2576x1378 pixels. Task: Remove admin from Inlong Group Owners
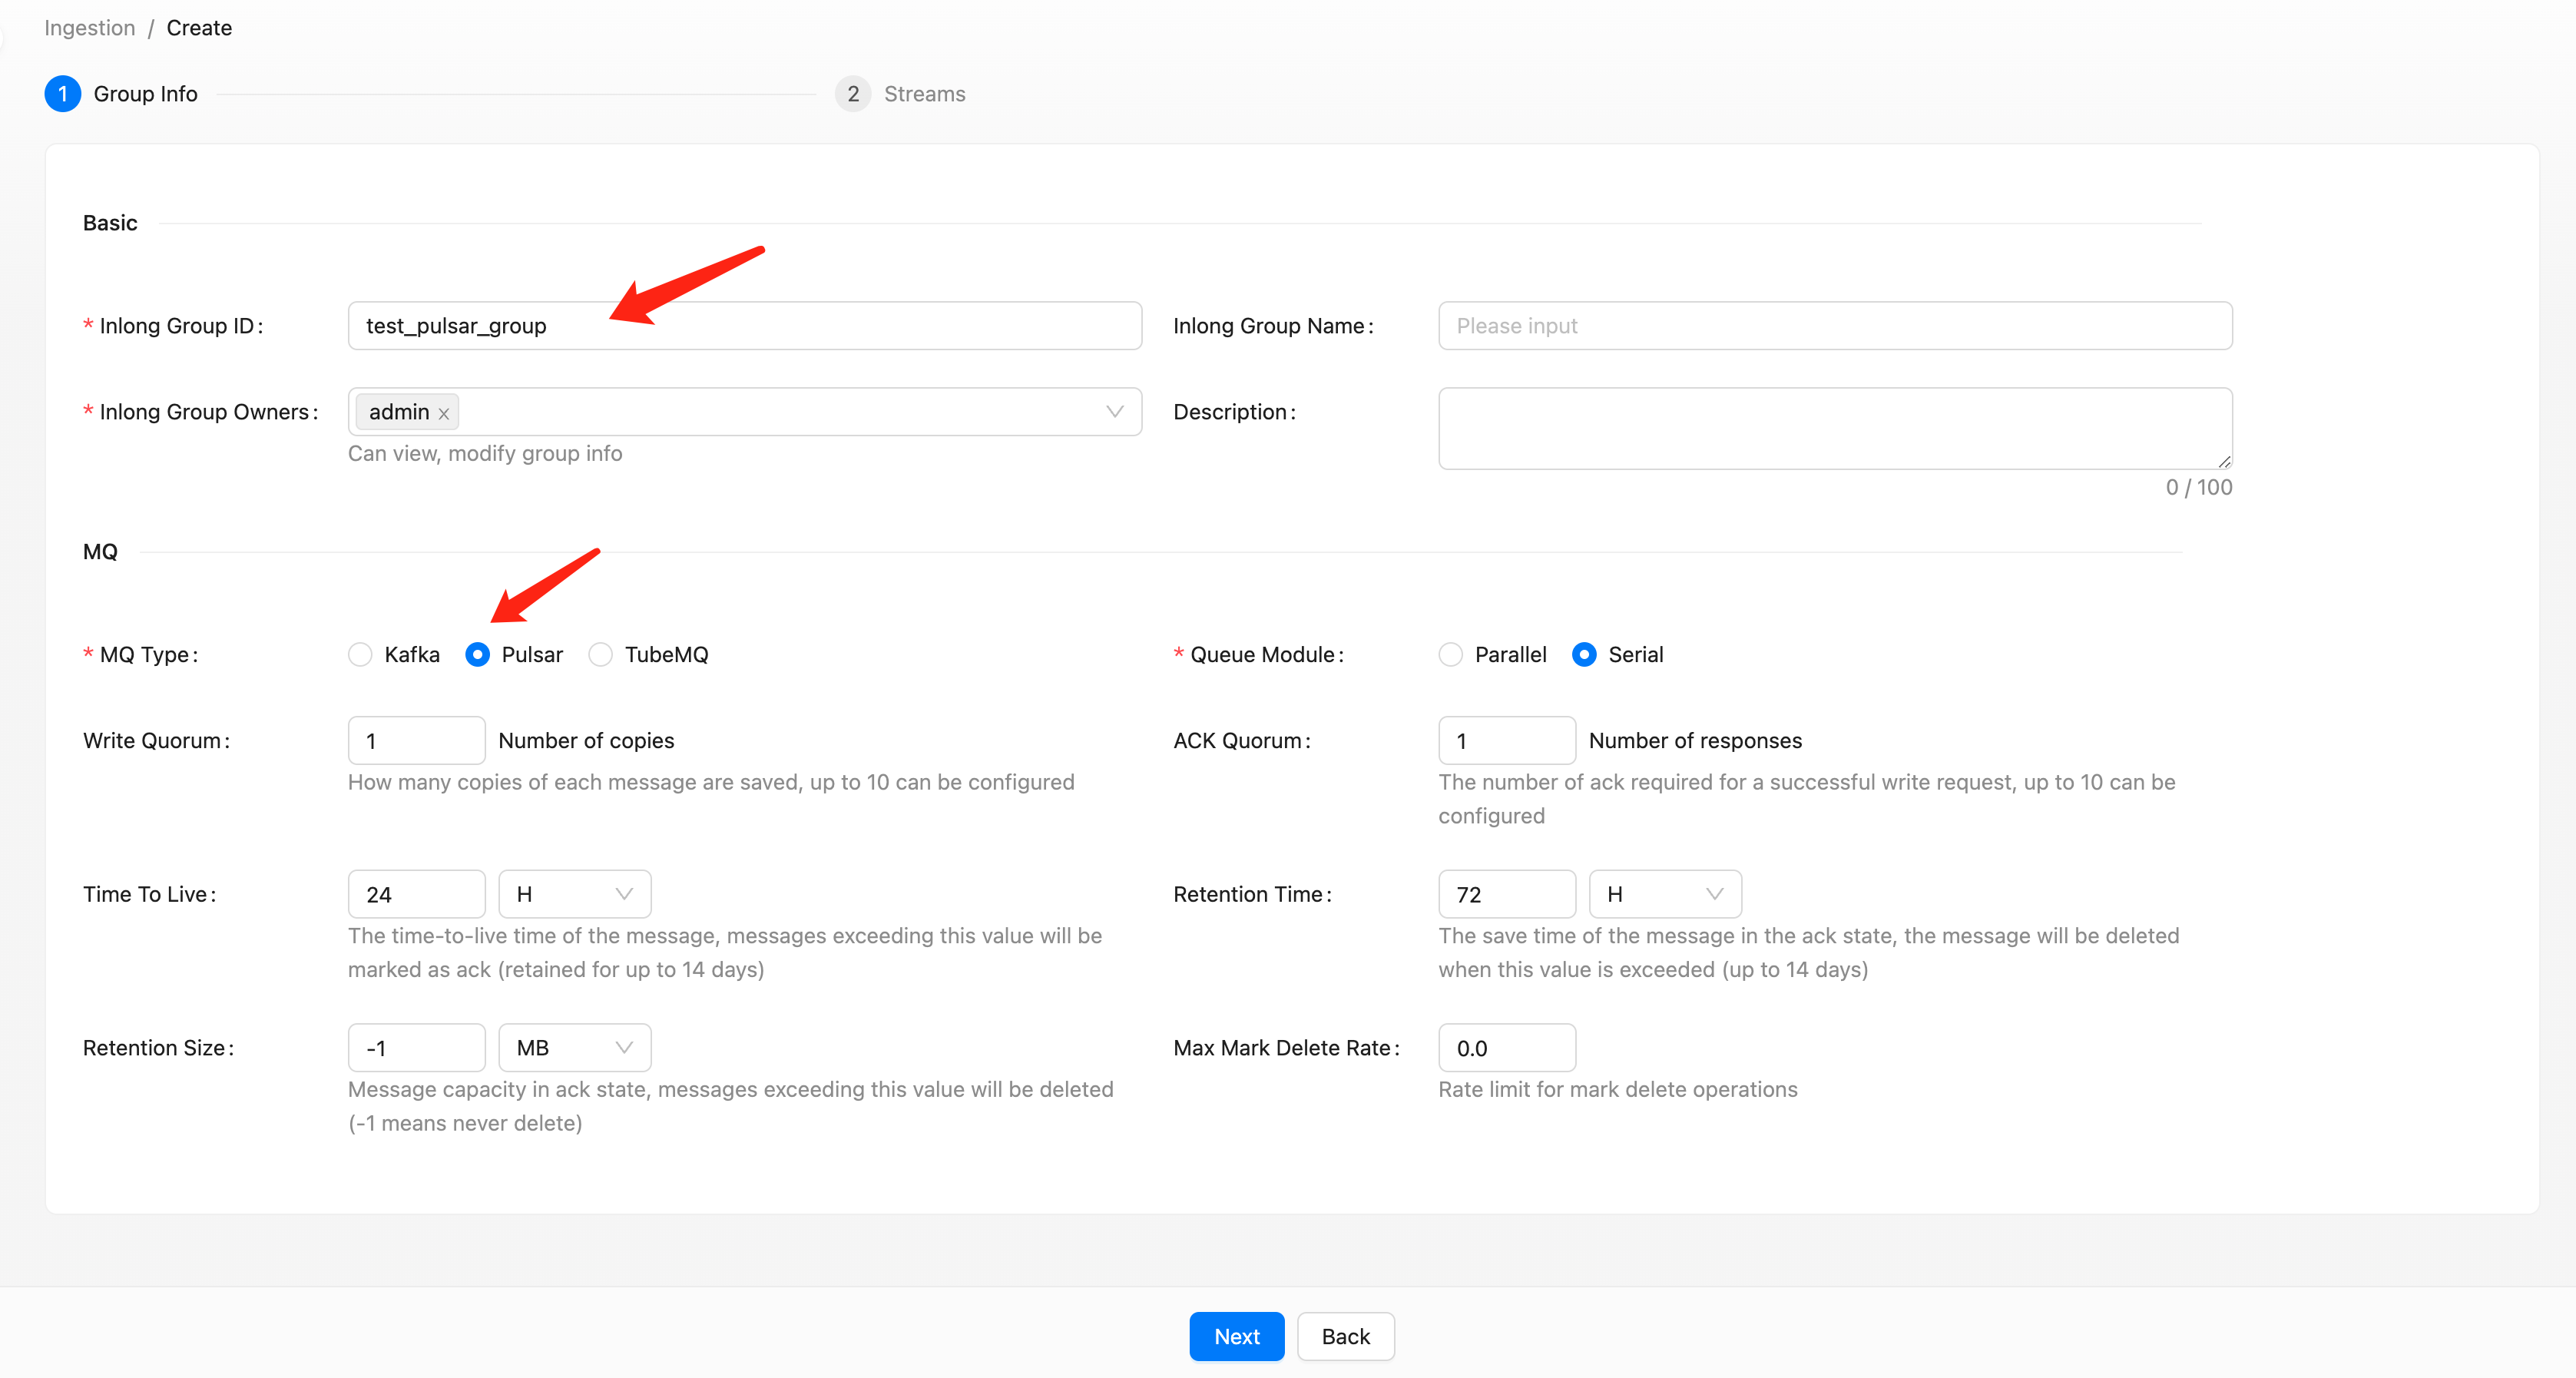tap(445, 412)
